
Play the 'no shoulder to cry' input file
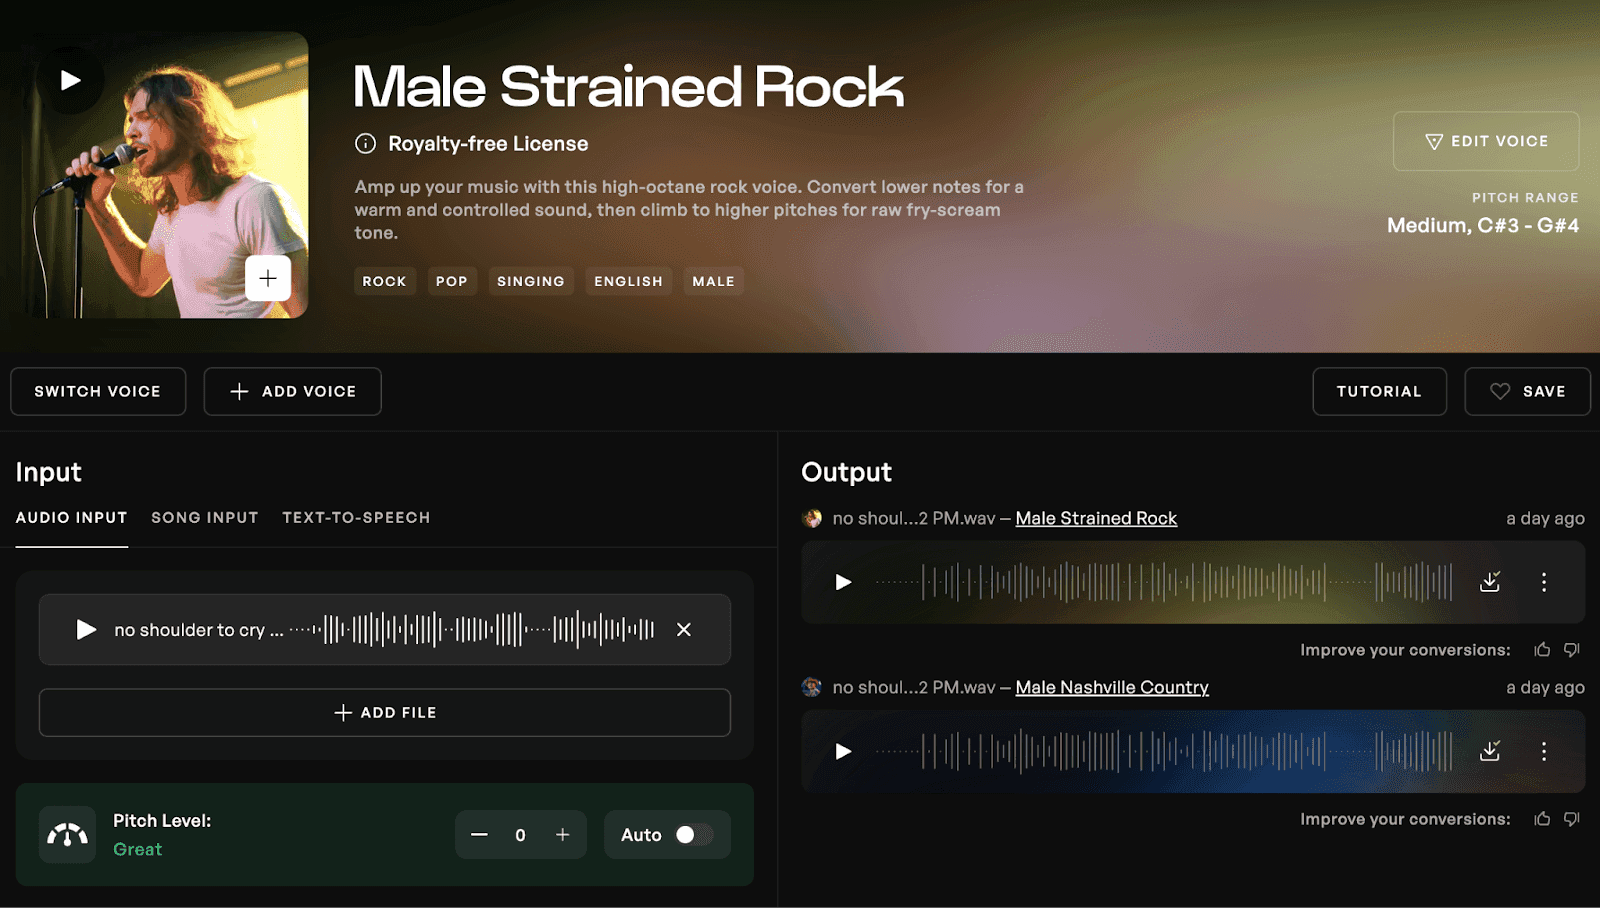(86, 629)
